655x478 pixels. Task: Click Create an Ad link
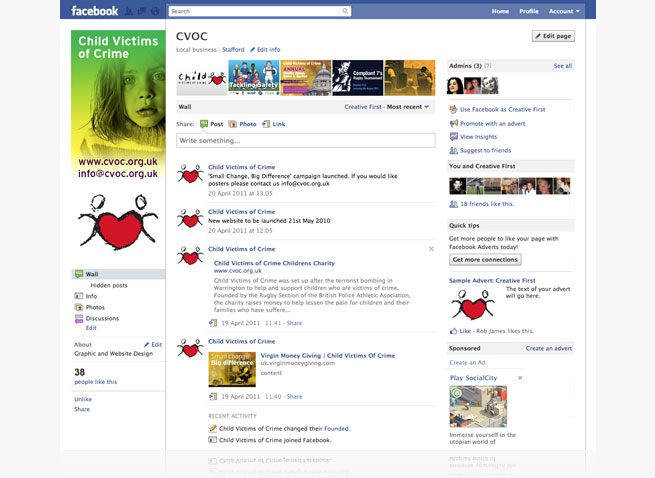[x=467, y=363]
